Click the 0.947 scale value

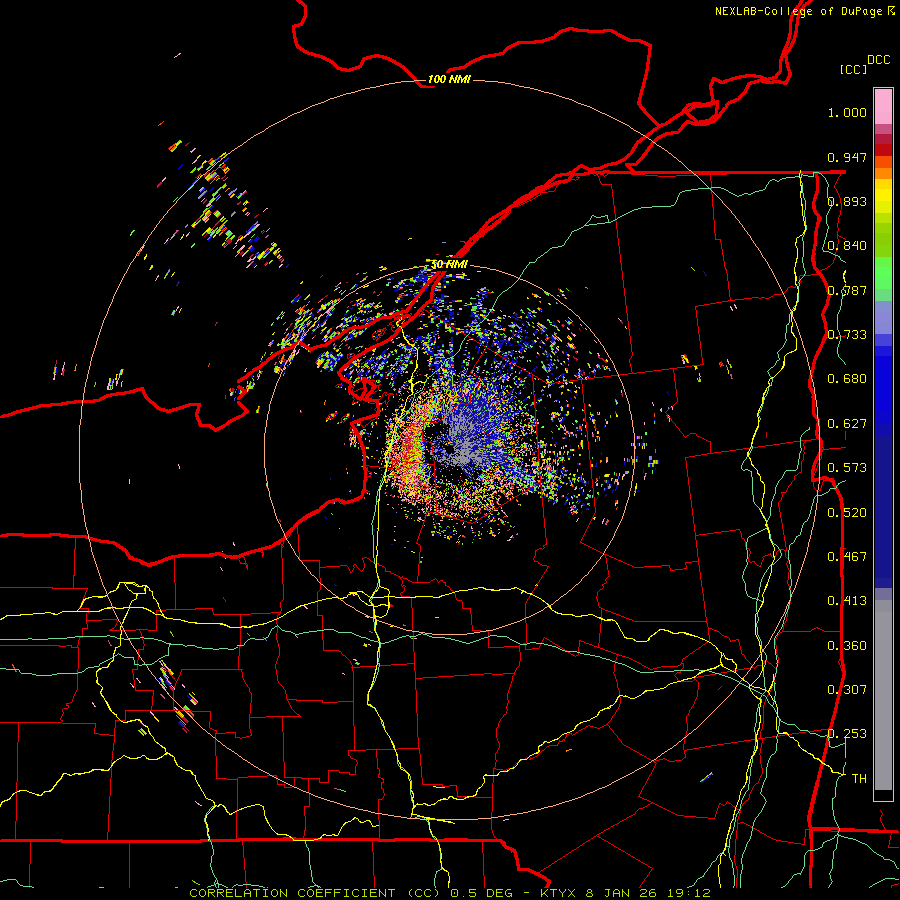[x=847, y=157]
